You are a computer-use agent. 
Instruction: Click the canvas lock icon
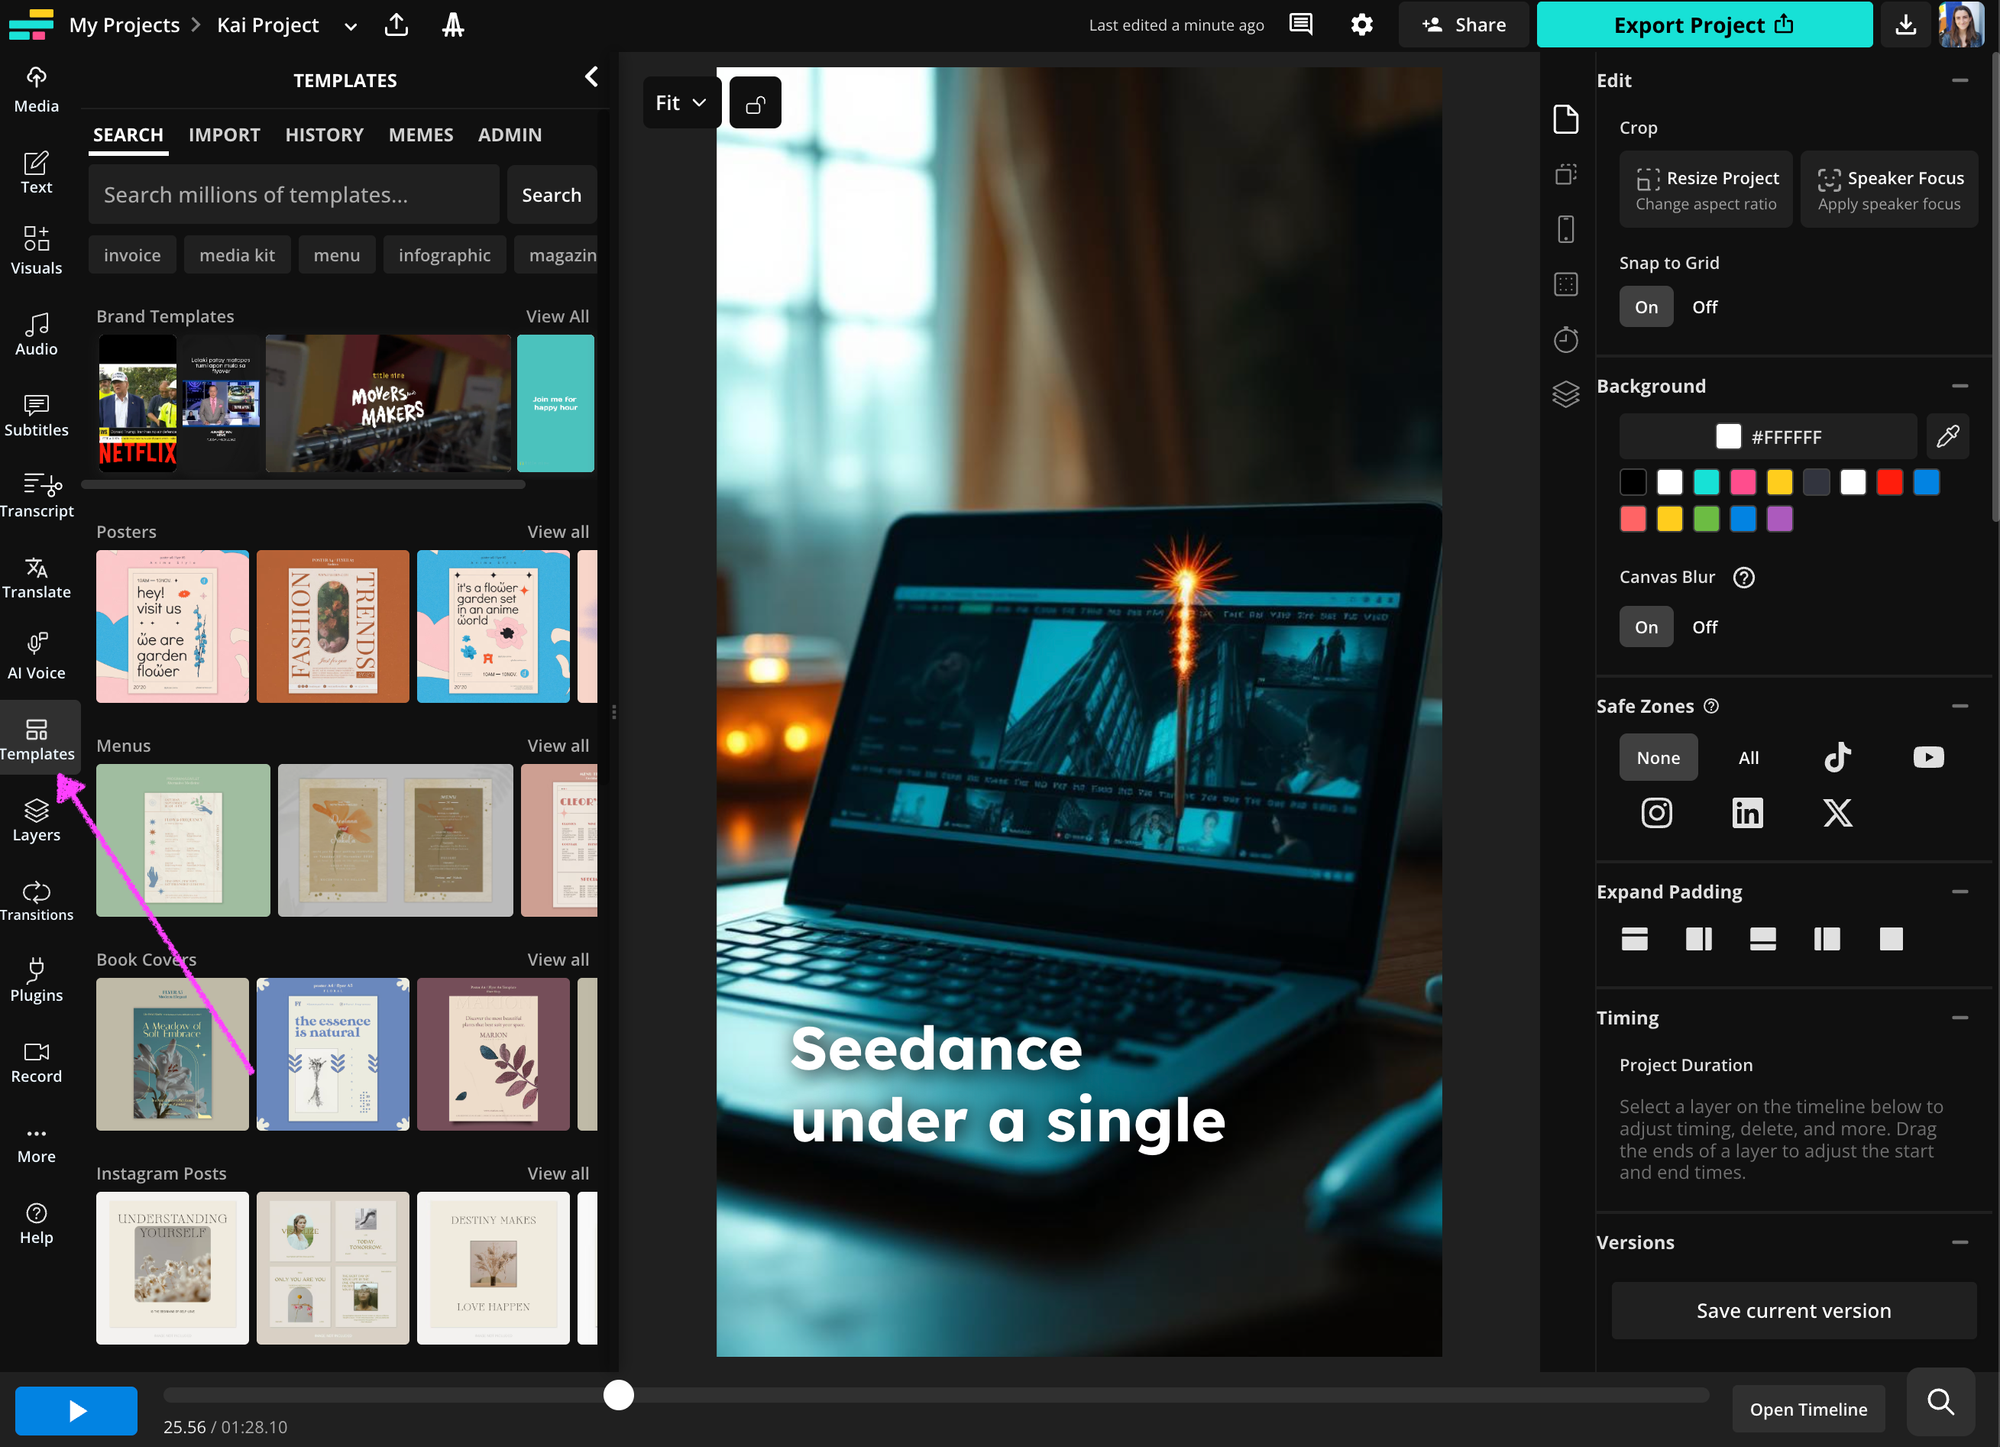755,103
